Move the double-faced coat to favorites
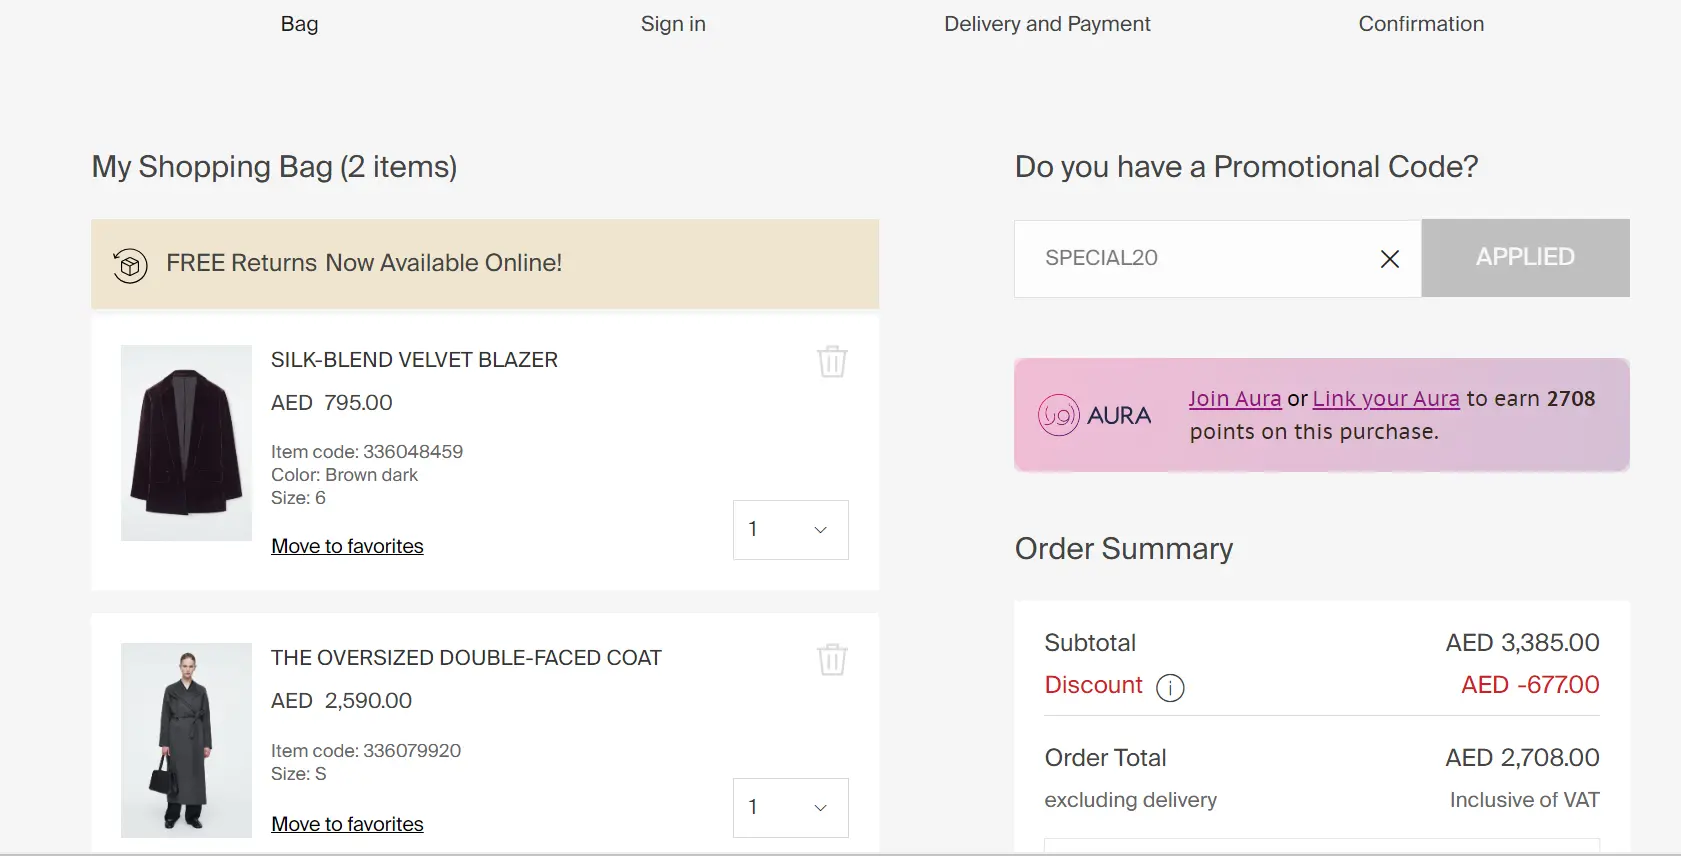The height and width of the screenshot is (856, 1681). pyautogui.click(x=347, y=823)
